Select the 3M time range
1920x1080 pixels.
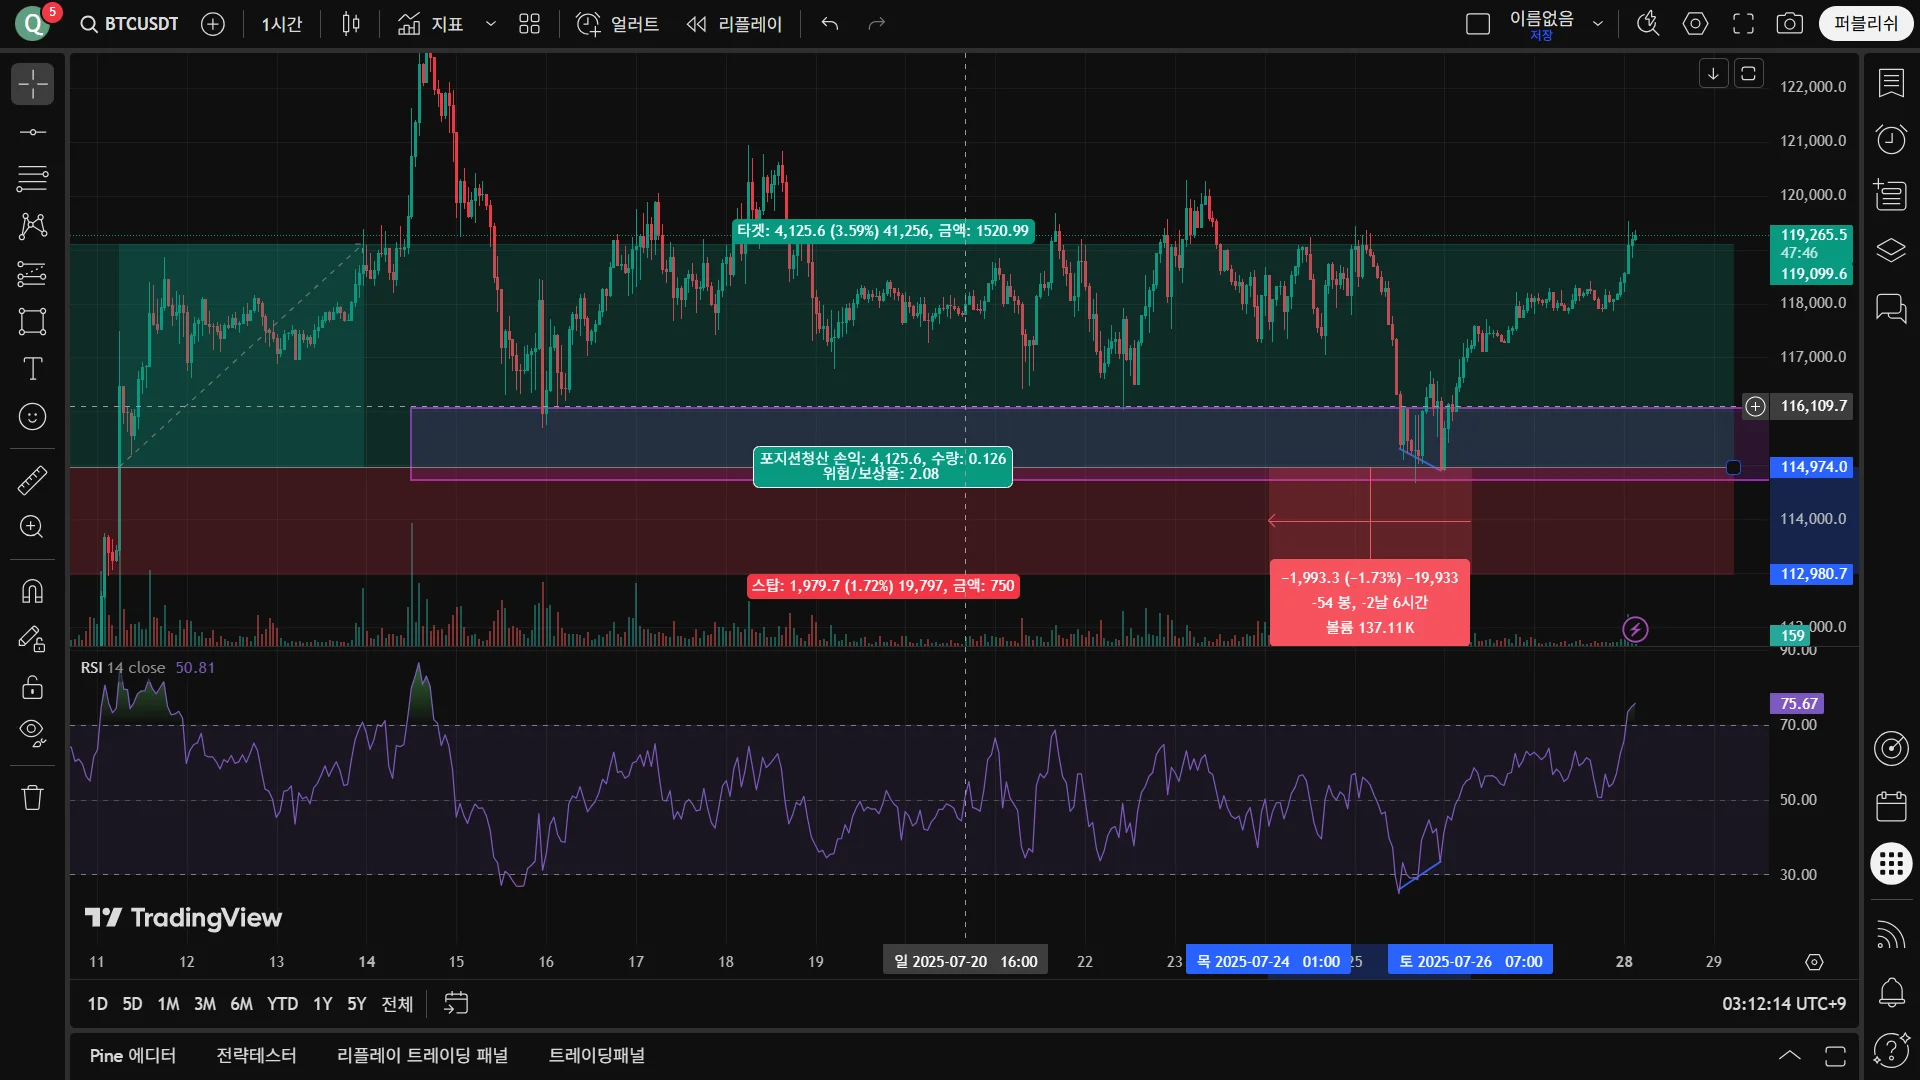tap(204, 1003)
